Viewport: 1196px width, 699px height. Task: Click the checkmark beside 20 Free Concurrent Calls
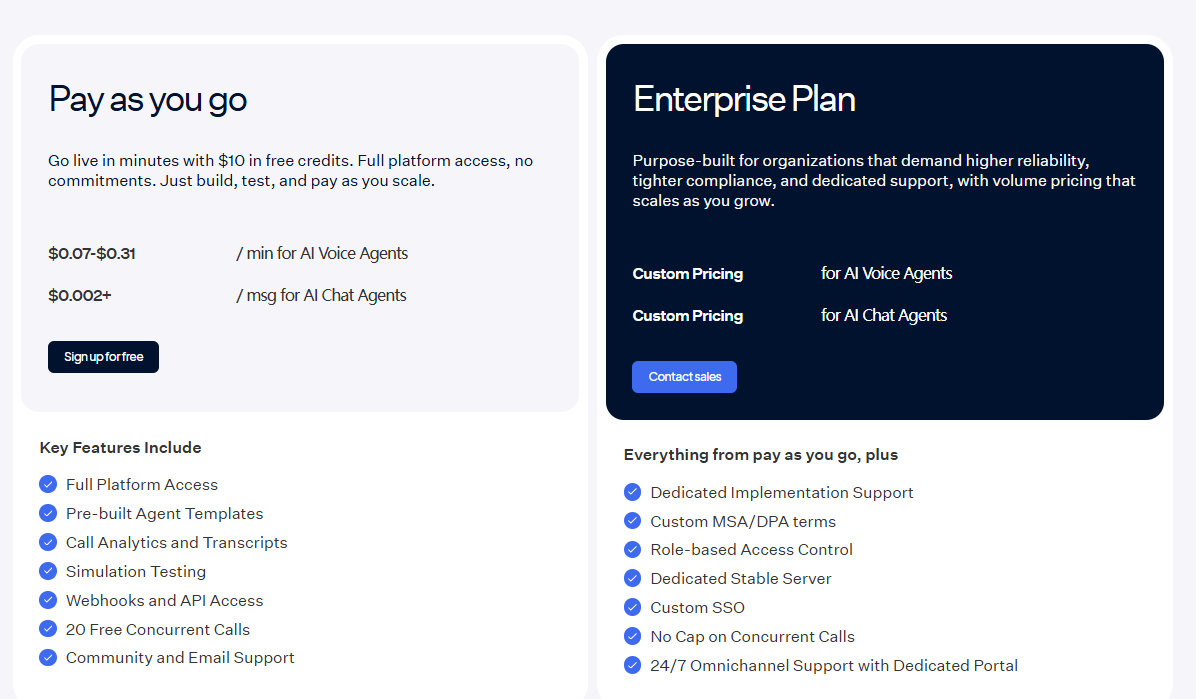(x=47, y=629)
